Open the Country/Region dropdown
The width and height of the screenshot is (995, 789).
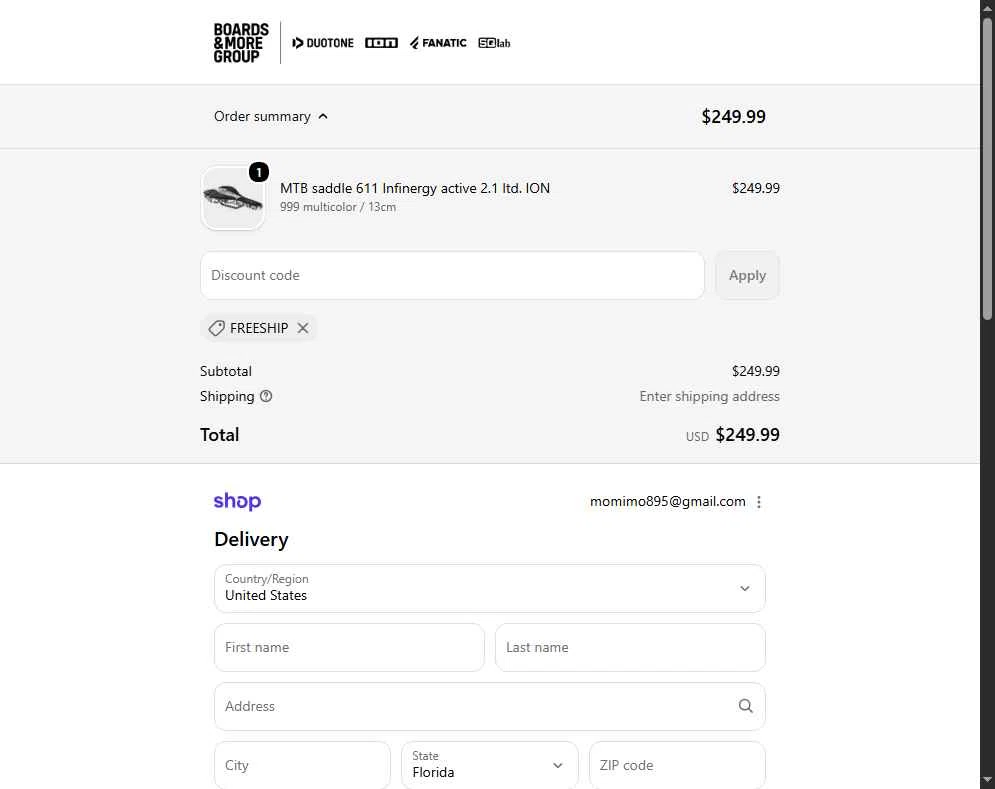pos(490,588)
